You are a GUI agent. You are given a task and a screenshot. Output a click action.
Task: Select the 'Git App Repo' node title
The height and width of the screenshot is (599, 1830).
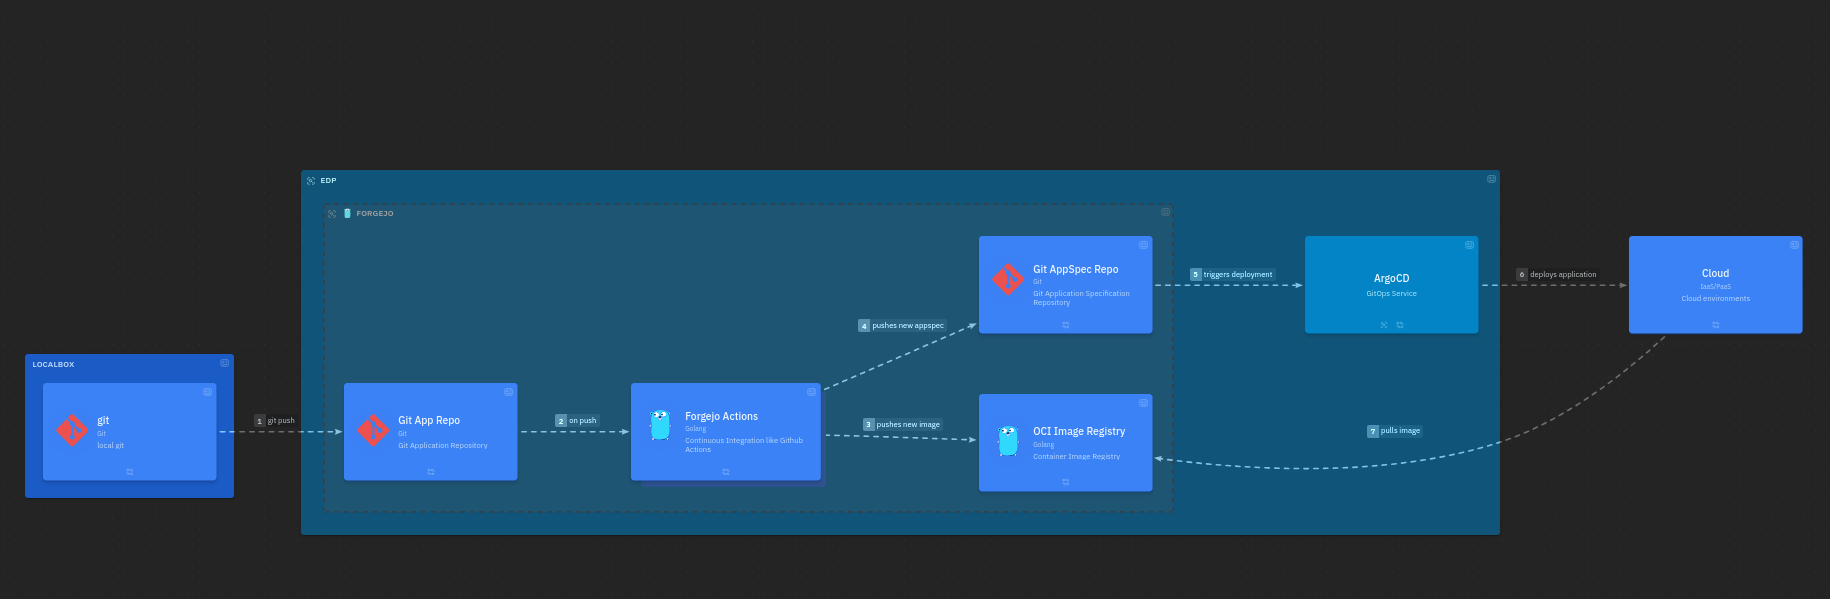tap(429, 421)
